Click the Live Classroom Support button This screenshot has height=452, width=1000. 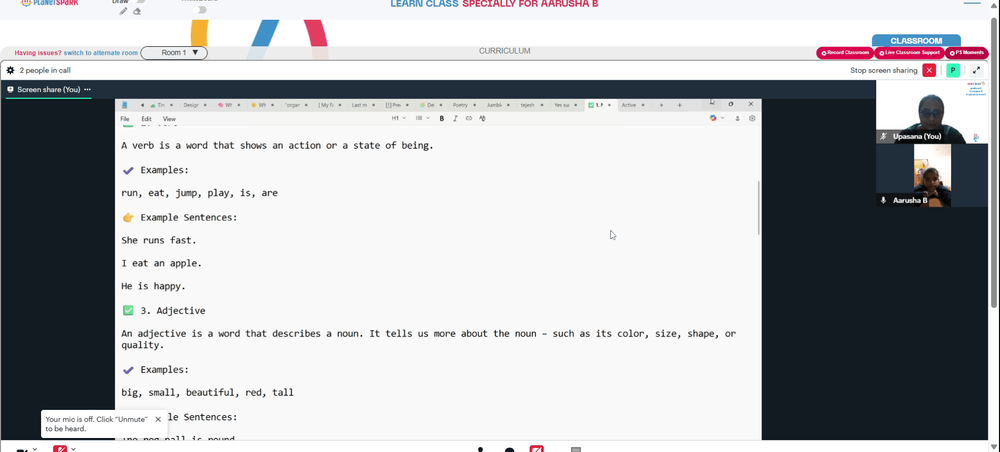pyautogui.click(x=909, y=53)
